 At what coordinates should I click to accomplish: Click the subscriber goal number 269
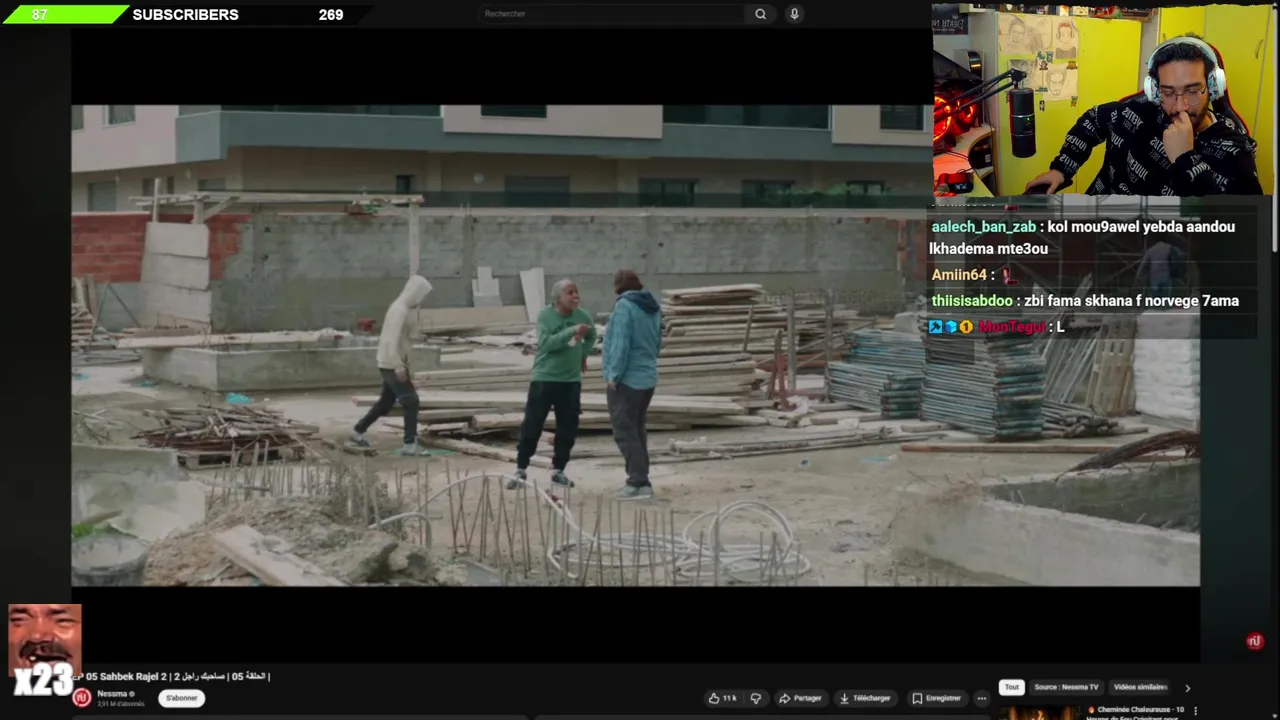pos(331,15)
